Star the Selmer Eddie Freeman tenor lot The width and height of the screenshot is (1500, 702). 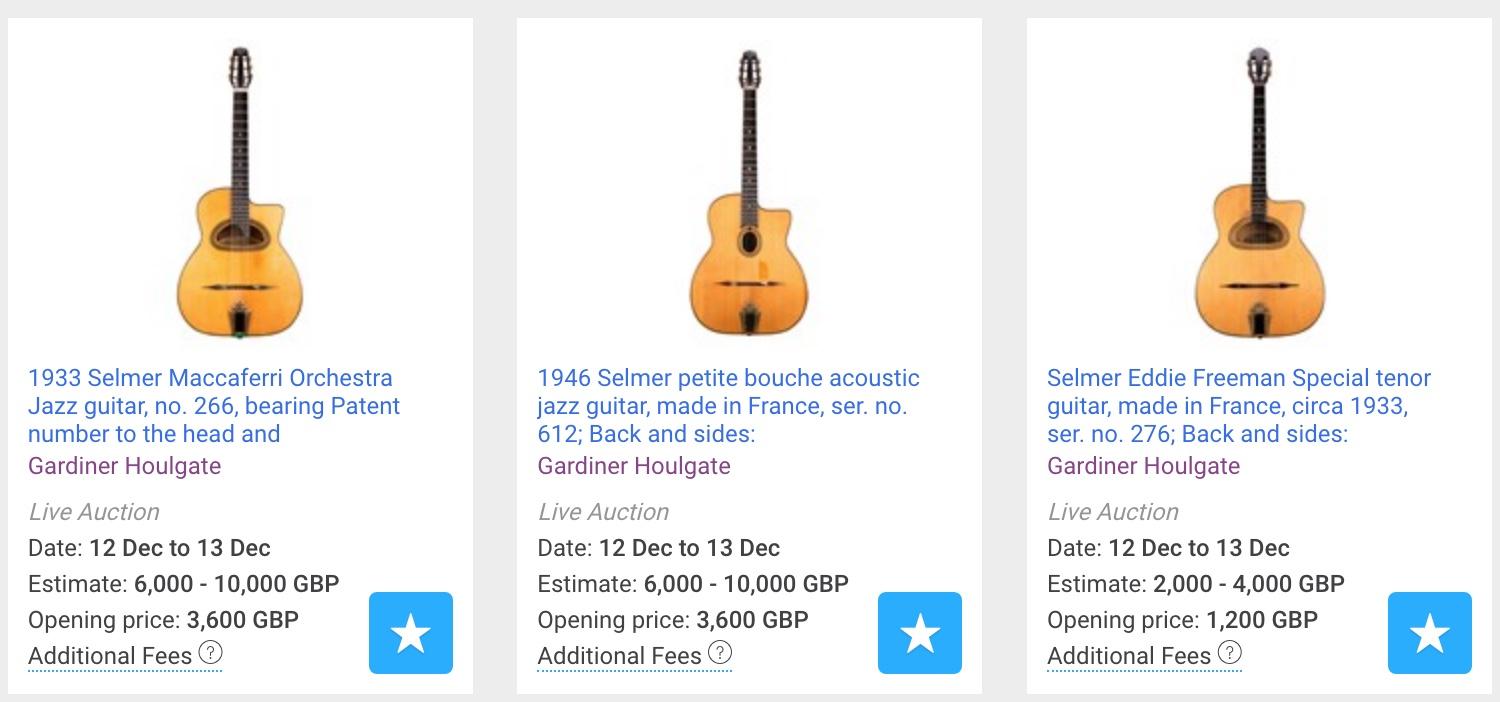click(x=1429, y=633)
